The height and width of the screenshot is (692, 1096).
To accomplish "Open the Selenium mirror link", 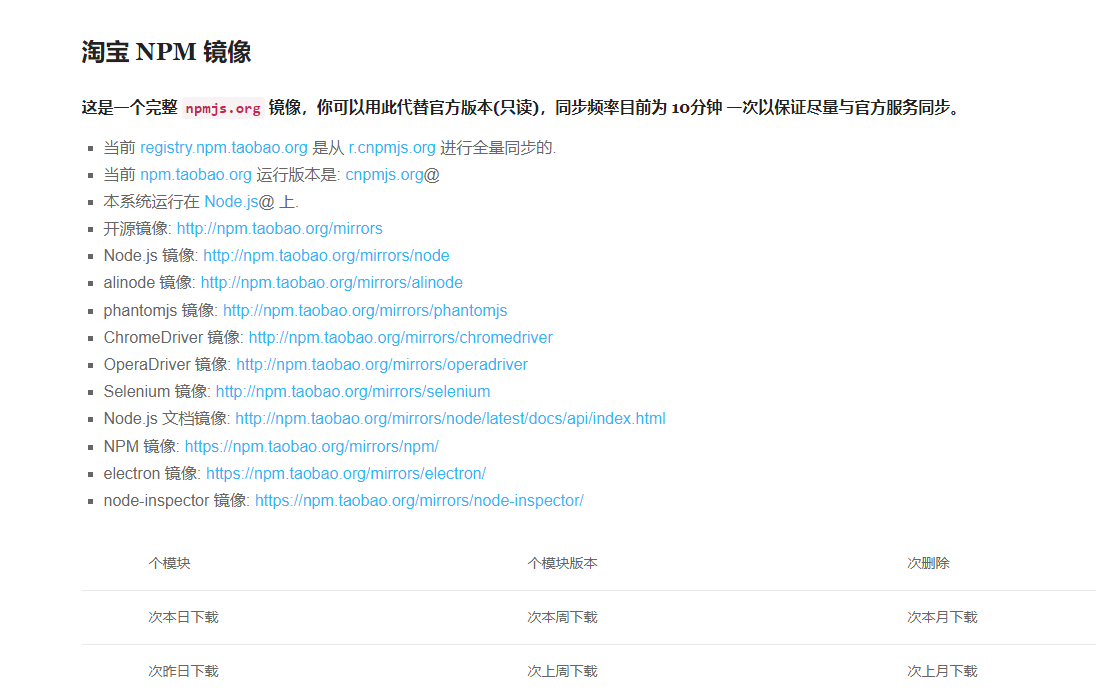I will 353,391.
